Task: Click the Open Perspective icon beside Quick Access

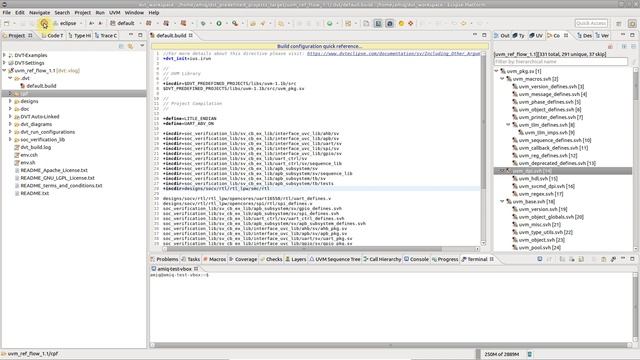Action: [x=619, y=23]
